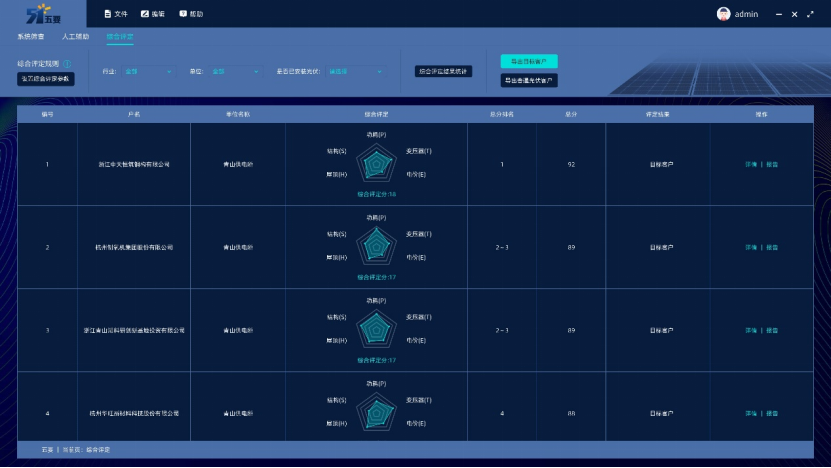Click the 评定结果 column header
Screen dimensions: 831x468
pos(658,114)
